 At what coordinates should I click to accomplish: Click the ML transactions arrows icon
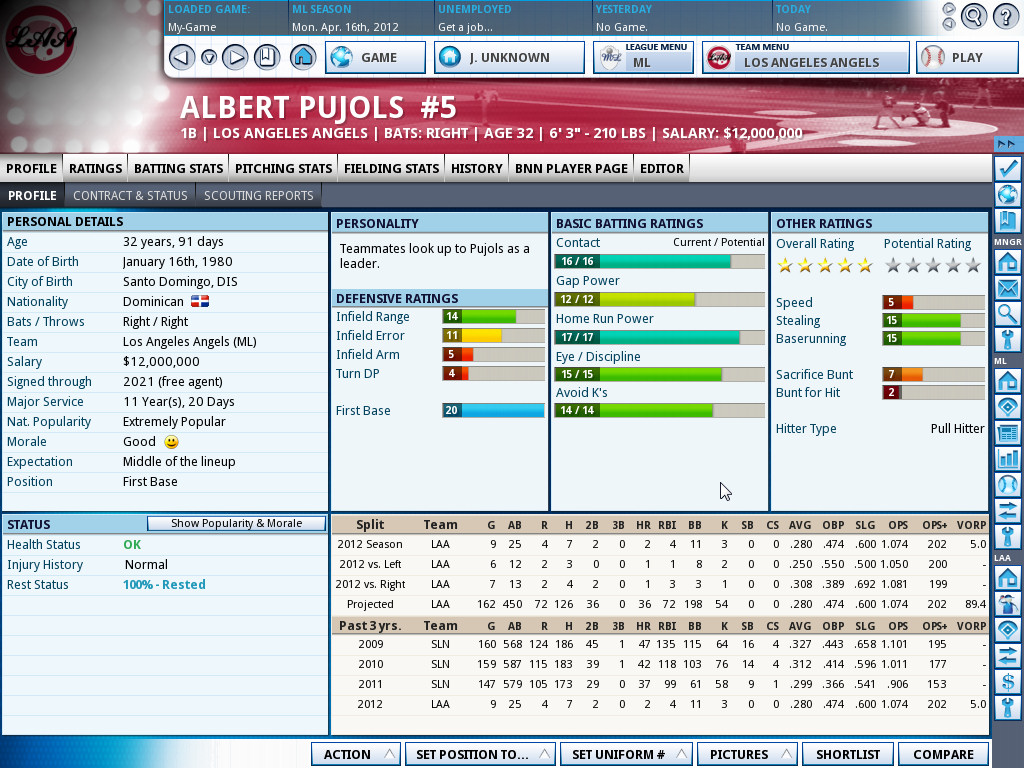(x=1008, y=511)
